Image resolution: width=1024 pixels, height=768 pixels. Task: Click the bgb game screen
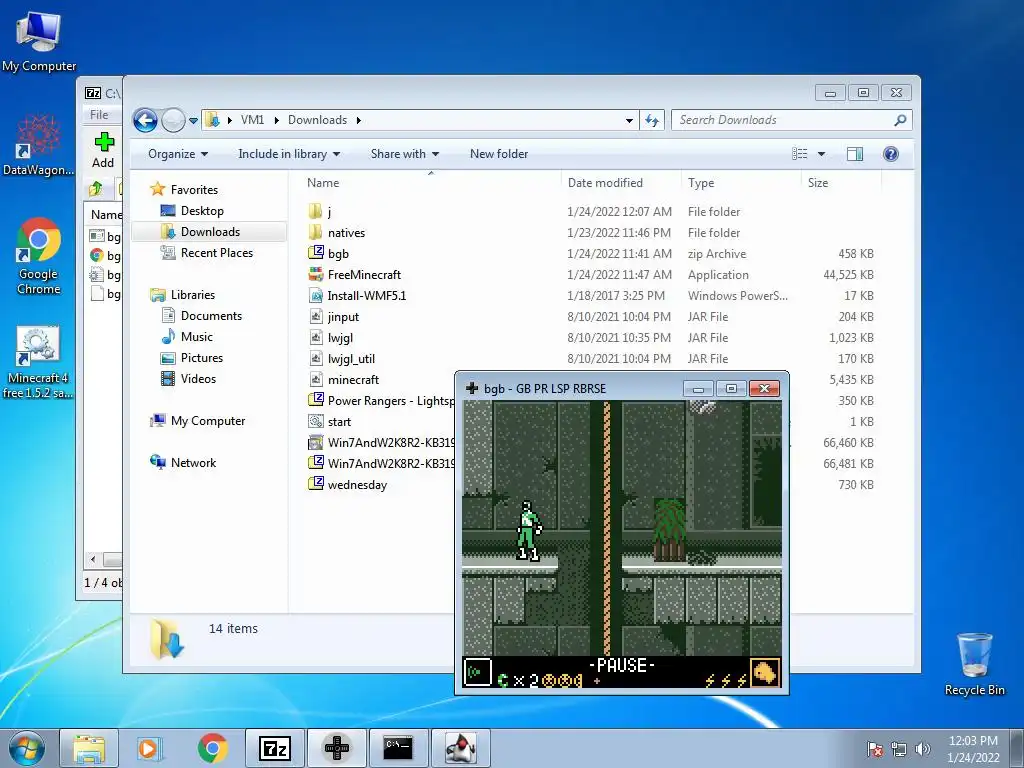click(x=622, y=545)
